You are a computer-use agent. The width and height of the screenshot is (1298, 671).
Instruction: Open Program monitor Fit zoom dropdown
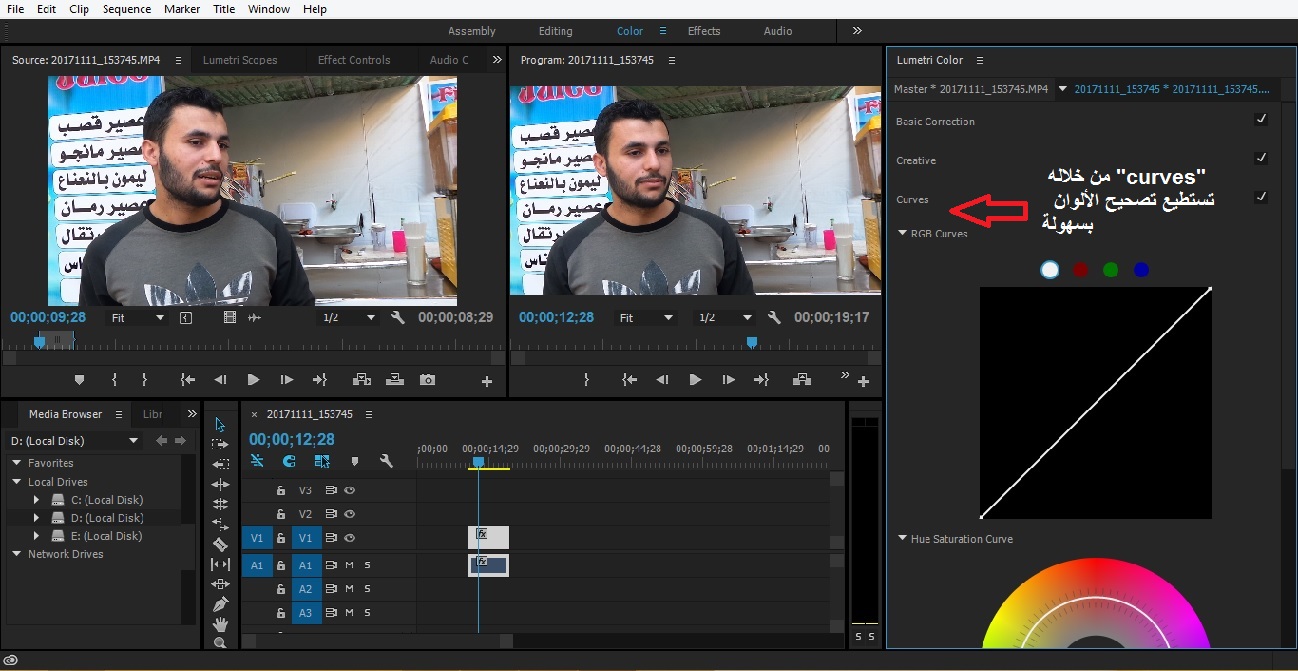click(647, 318)
